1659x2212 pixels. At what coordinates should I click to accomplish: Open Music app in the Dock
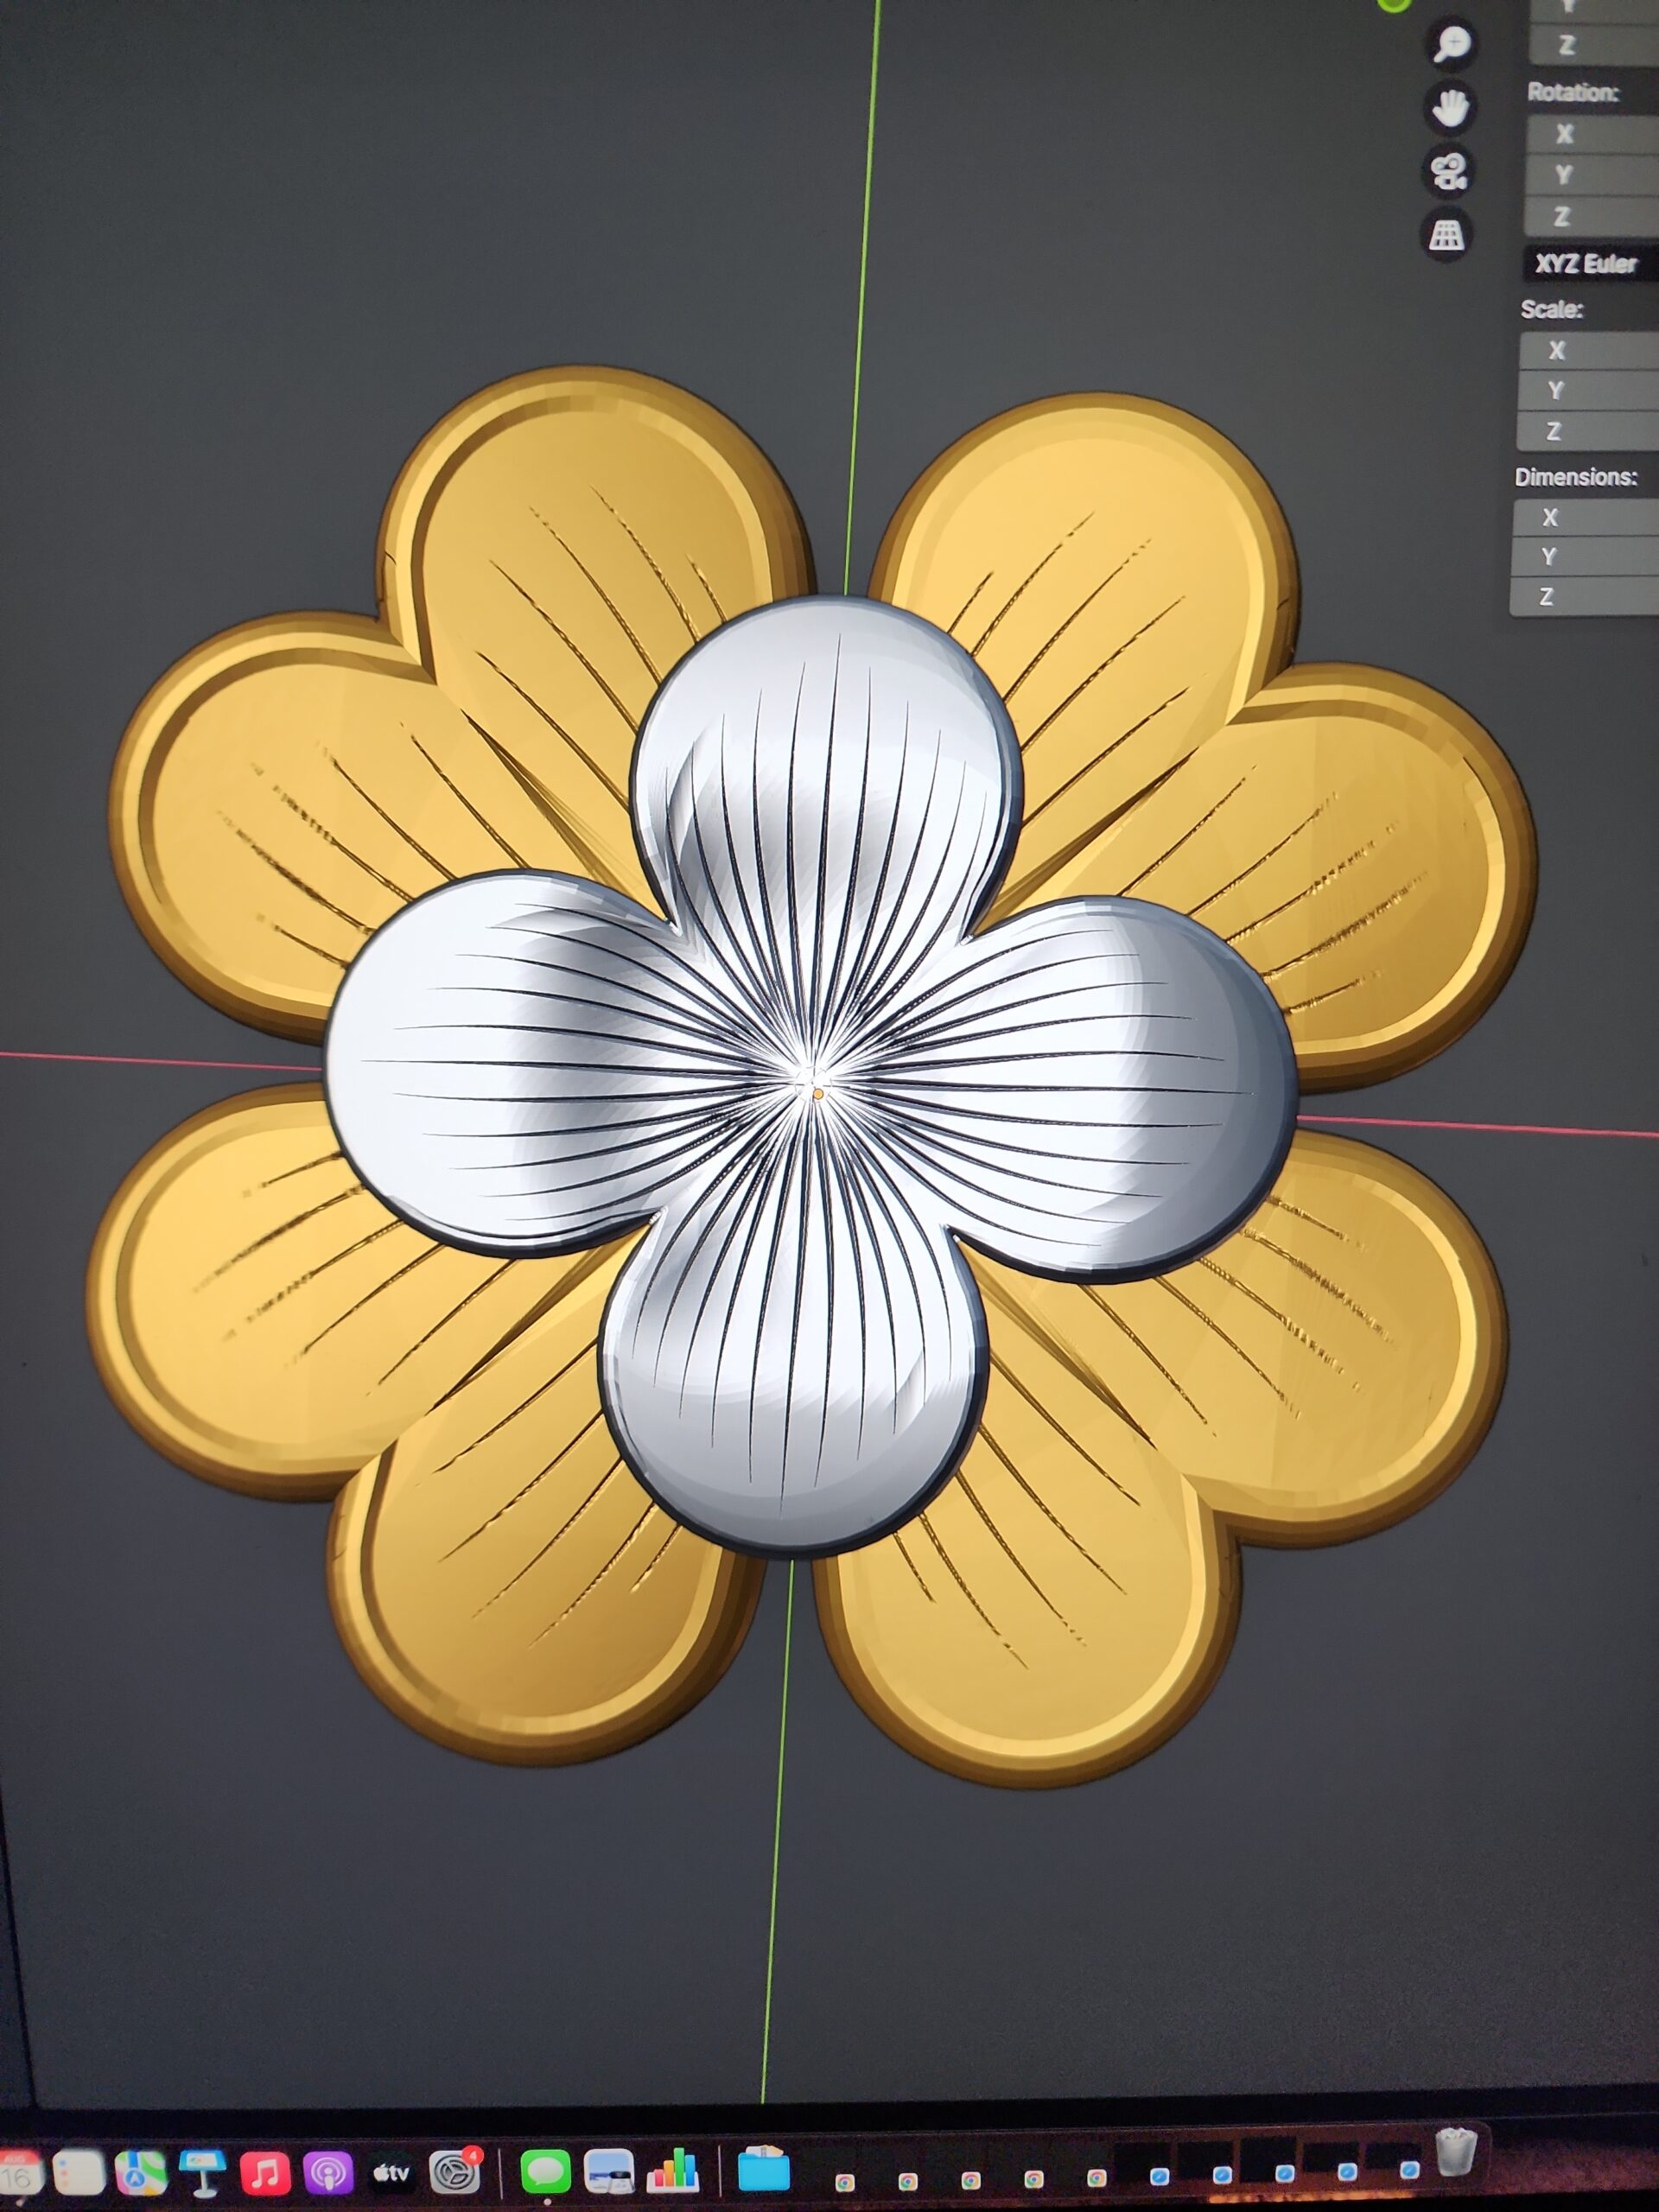pos(265,2173)
